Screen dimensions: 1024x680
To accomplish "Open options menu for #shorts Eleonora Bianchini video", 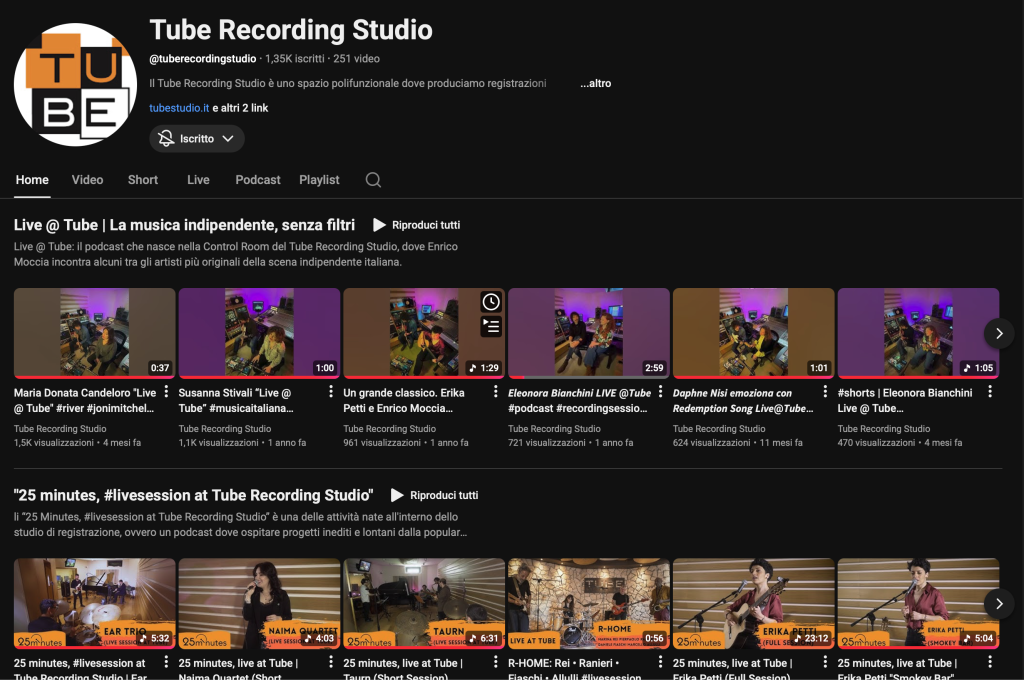I will pos(990,391).
